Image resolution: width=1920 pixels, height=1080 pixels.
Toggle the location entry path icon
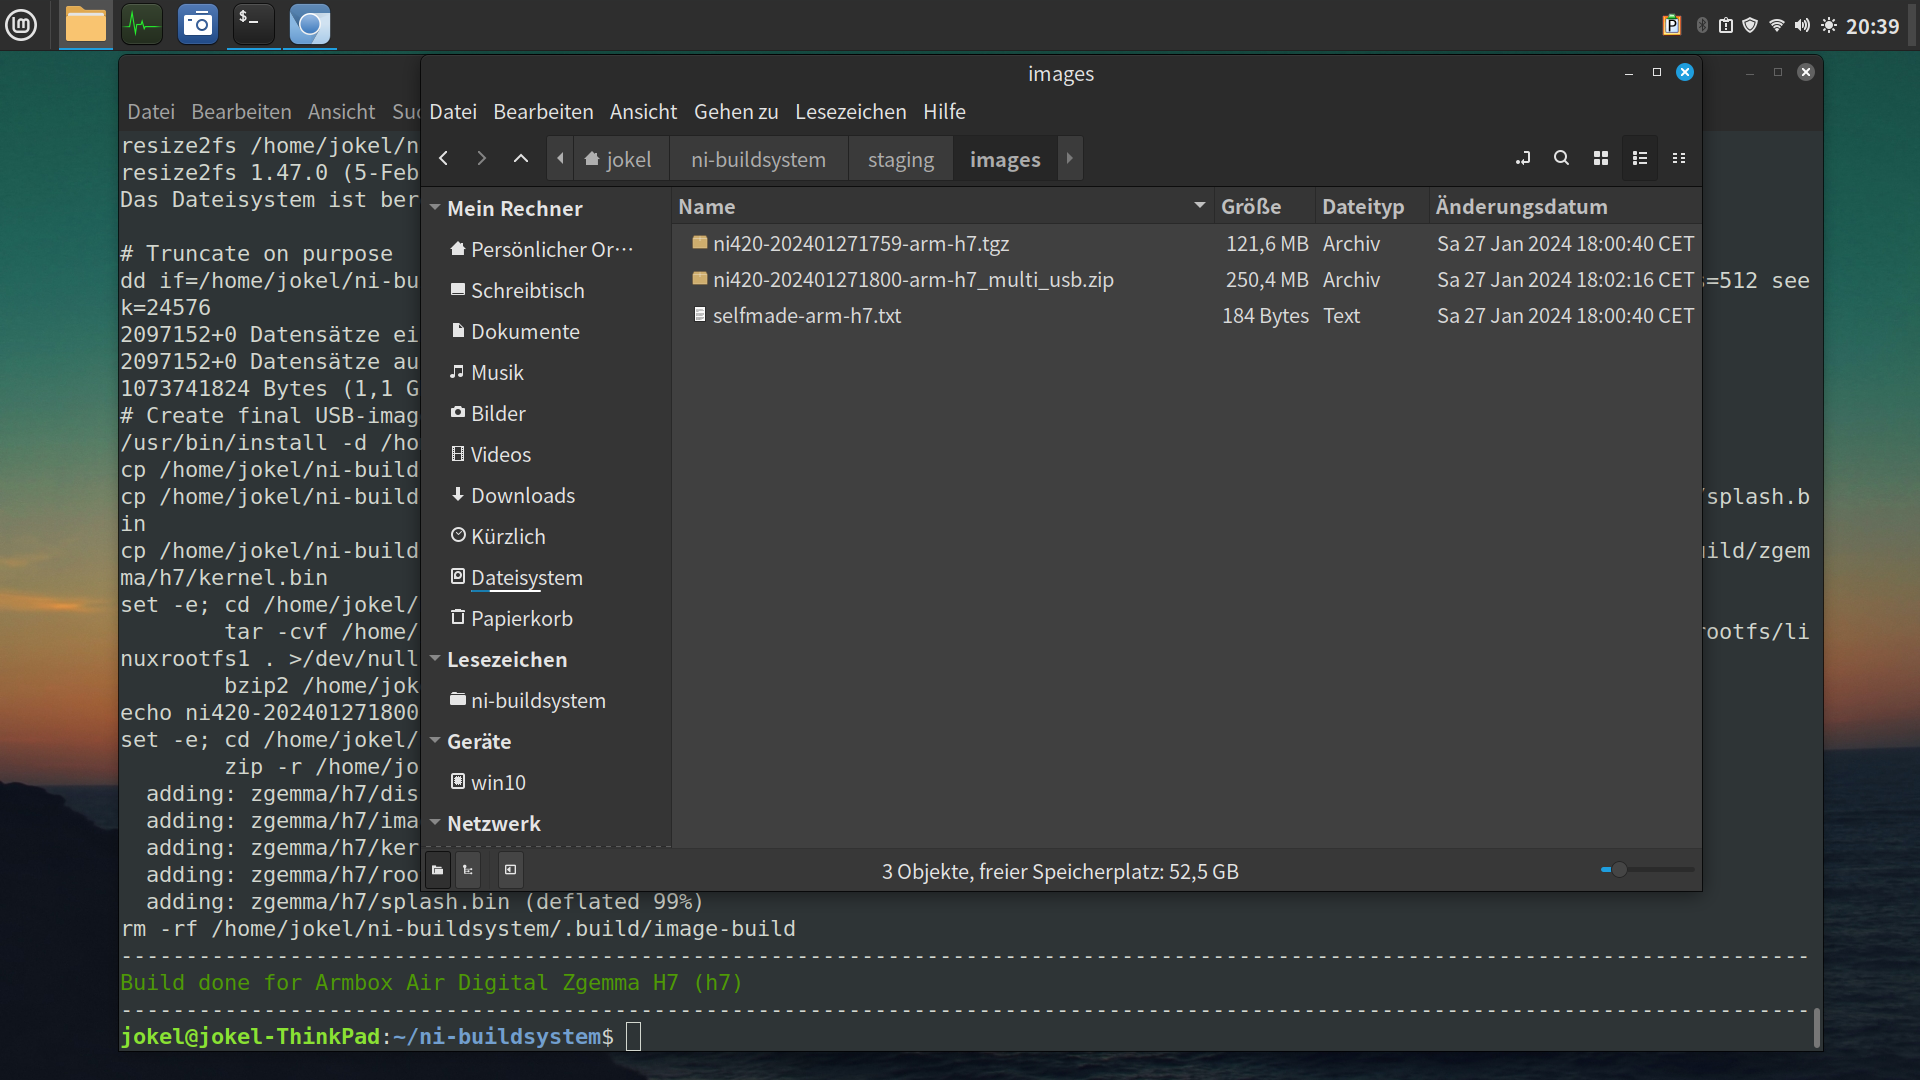coord(1523,159)
